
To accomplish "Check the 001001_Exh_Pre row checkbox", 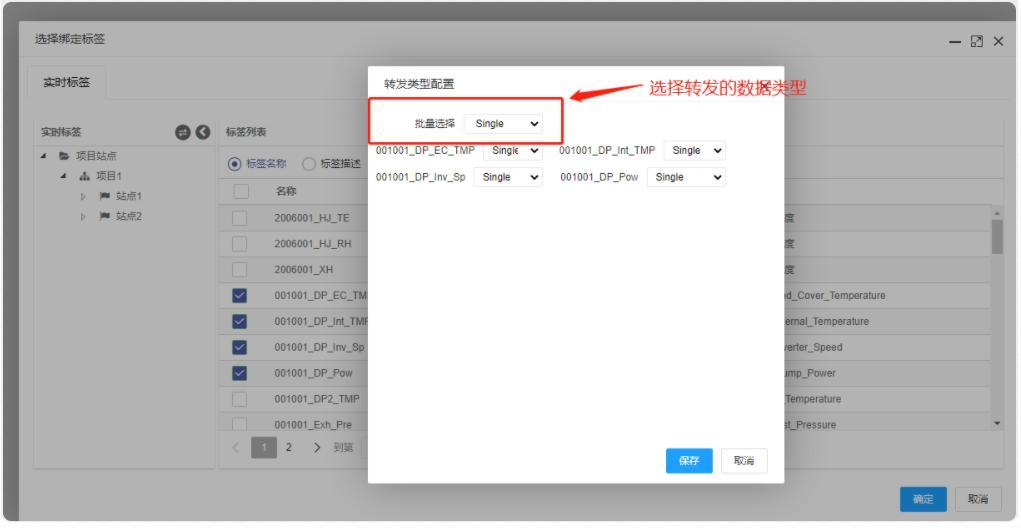I will 240,424.
